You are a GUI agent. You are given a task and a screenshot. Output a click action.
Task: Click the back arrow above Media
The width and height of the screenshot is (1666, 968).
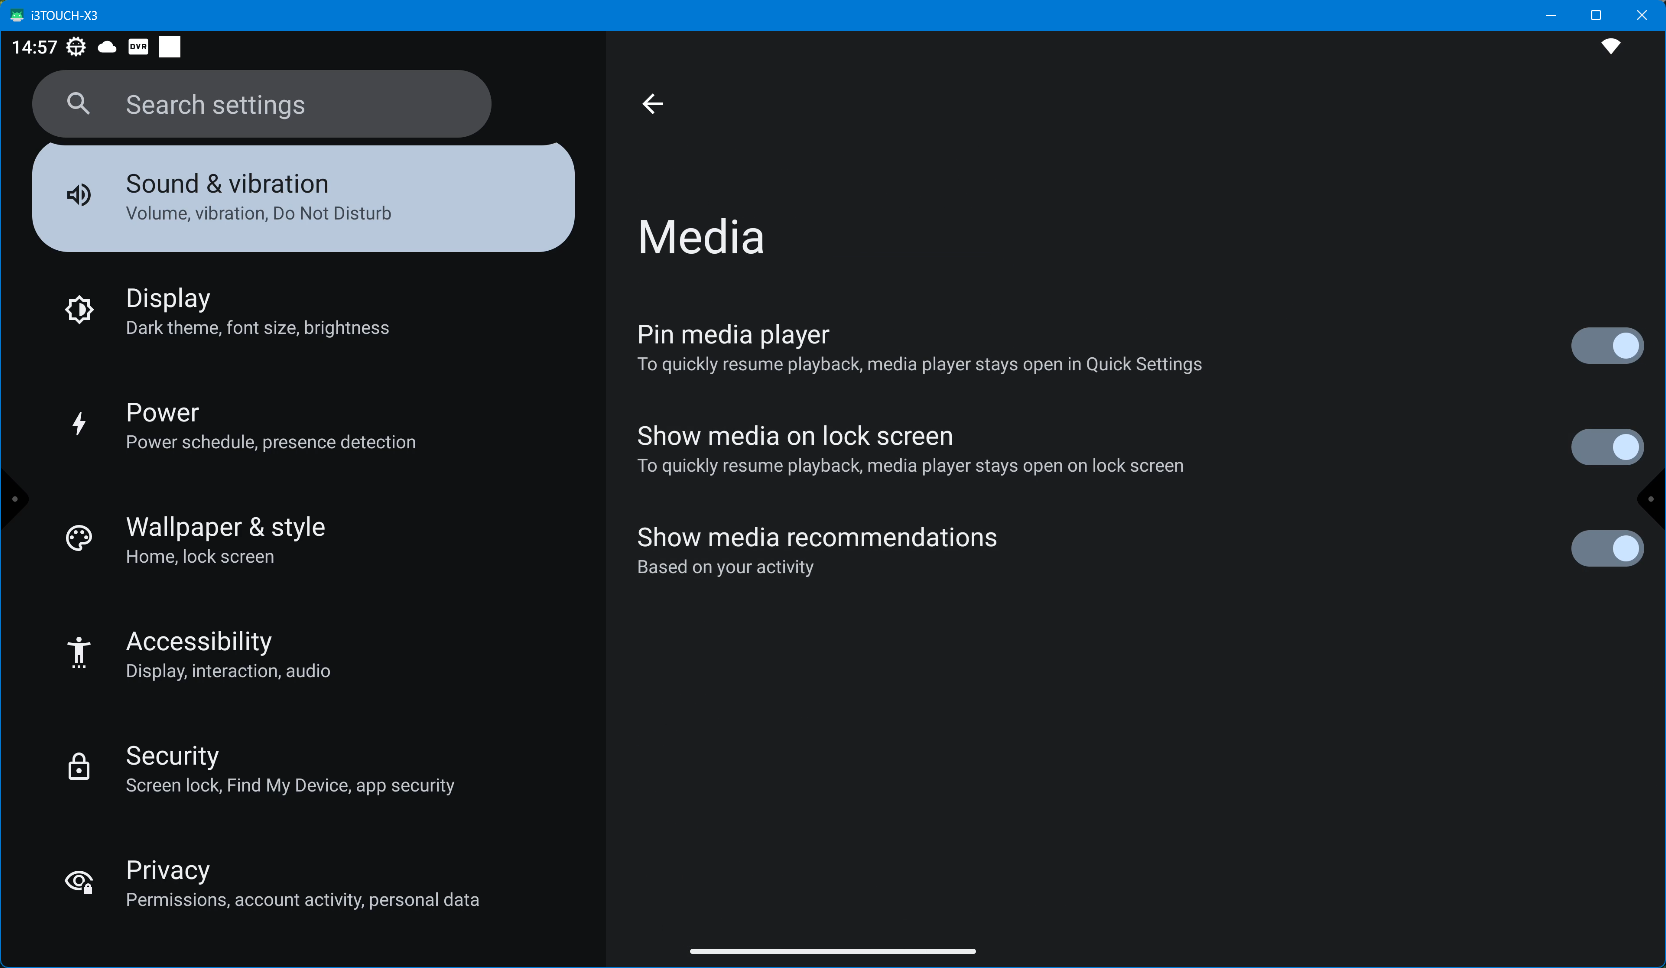pos(653,104)
